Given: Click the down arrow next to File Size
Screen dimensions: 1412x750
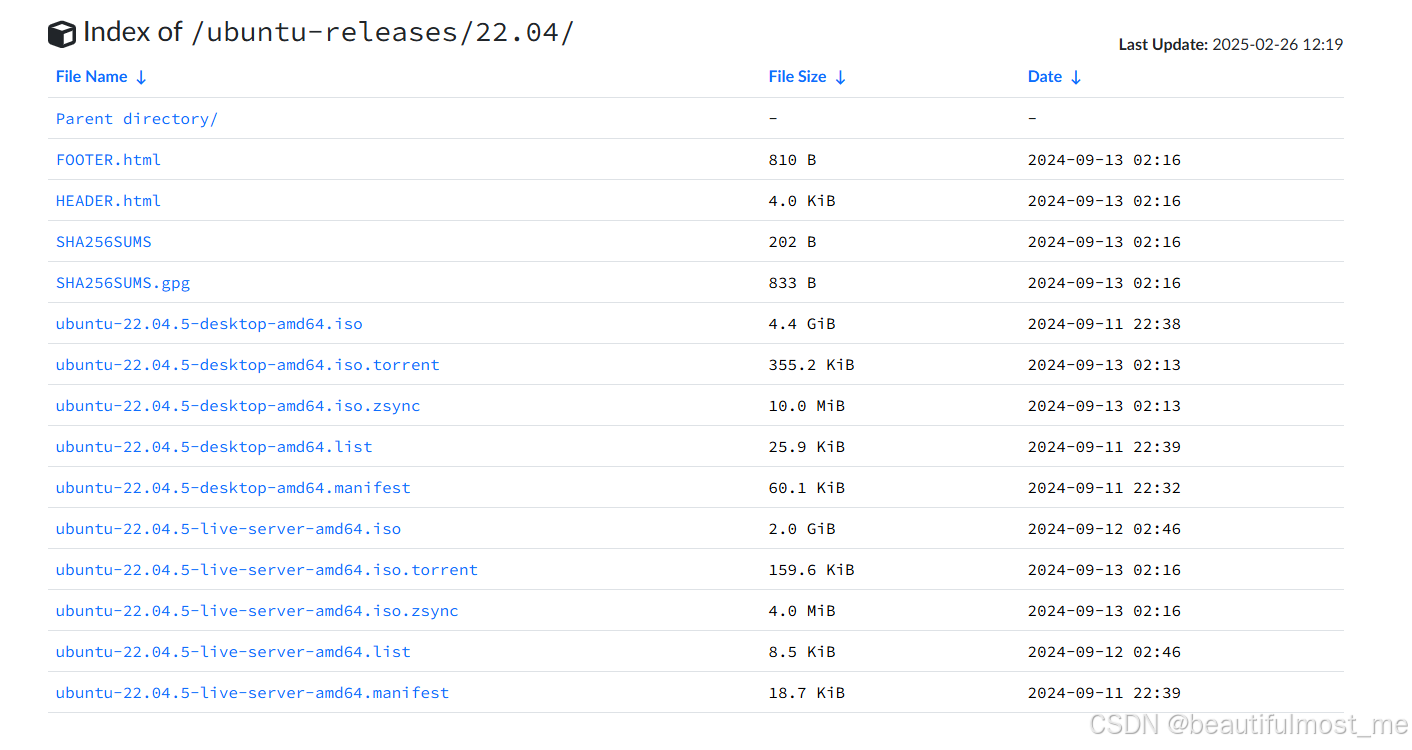Looking at the screenshot, I should point(840,76).
